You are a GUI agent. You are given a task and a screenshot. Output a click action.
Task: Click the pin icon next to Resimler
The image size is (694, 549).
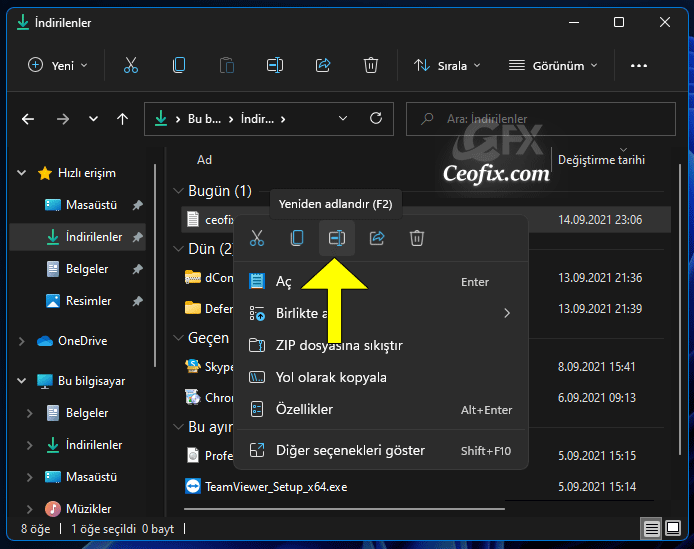tap(138, 301)
